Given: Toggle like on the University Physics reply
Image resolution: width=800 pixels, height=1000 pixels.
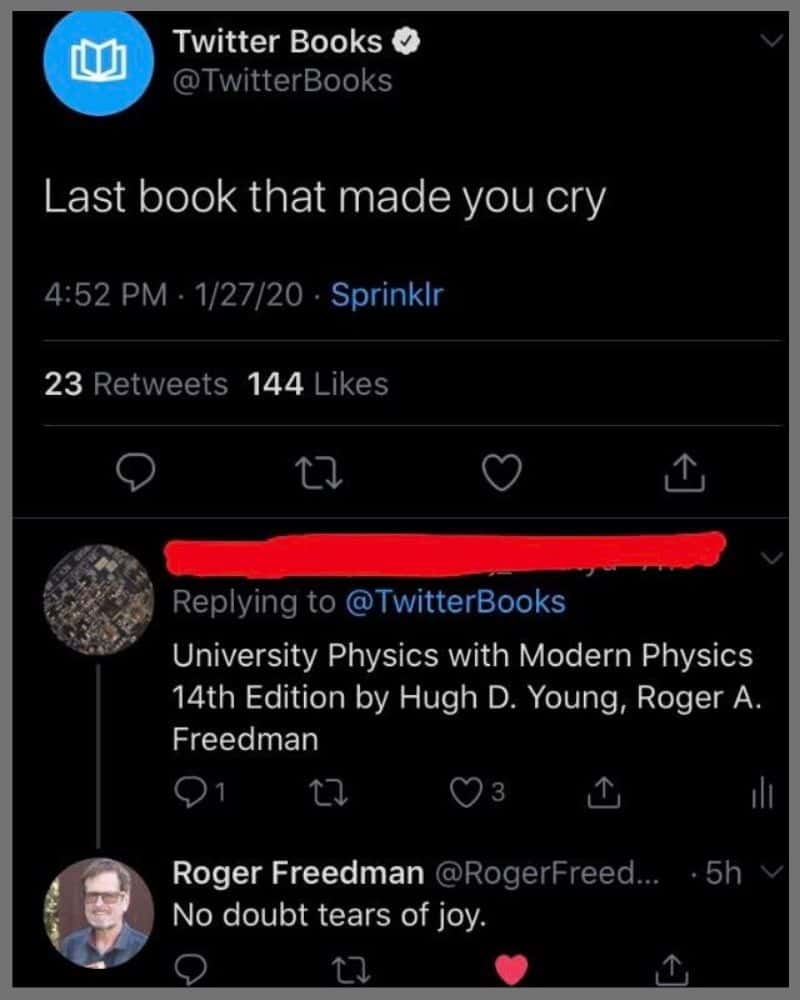Looking at the screenshot, I should pyautogui.click(x=465, y=794).
